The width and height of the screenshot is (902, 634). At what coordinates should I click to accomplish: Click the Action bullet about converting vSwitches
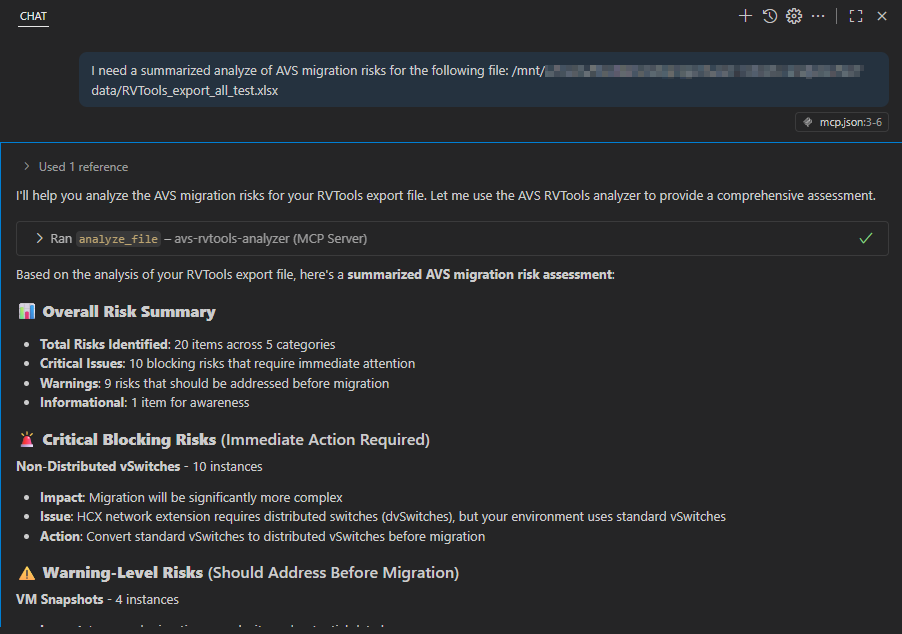(x=262, y=537)
